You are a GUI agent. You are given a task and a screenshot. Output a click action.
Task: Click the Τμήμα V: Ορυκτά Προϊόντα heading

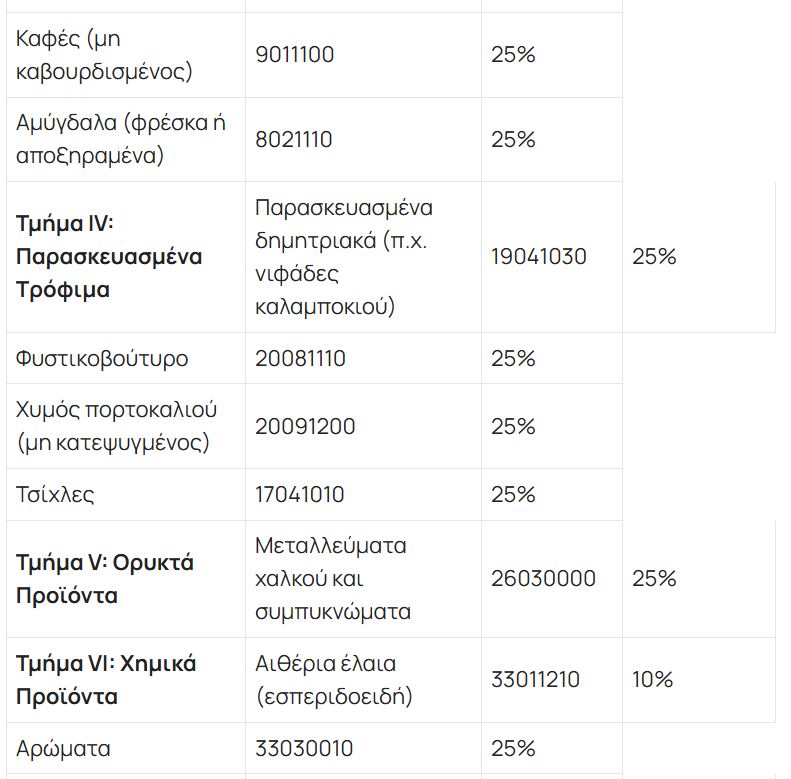pos(105,579)
